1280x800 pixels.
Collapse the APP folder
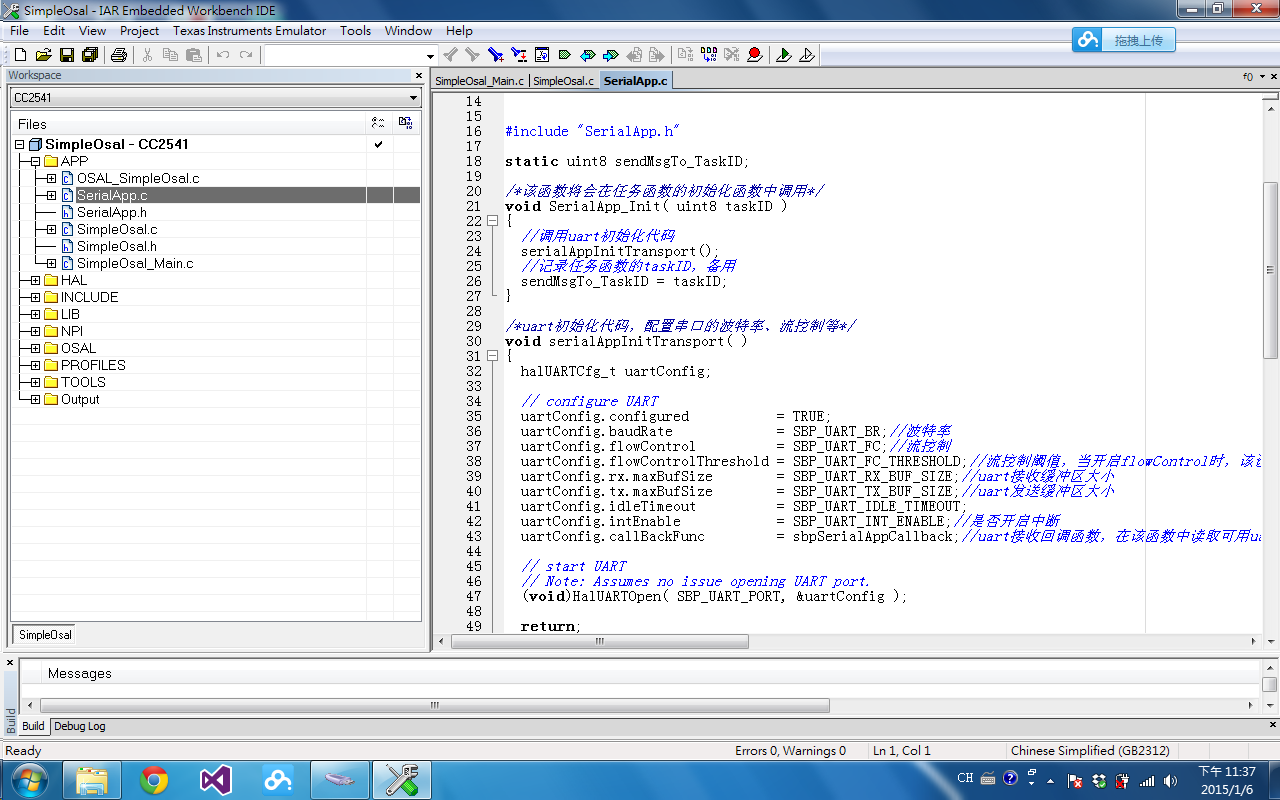pyautogui.click(x=35, y=162)
